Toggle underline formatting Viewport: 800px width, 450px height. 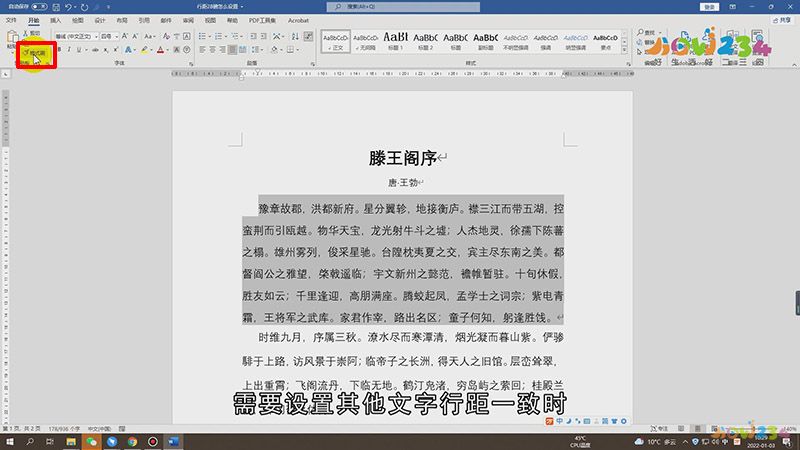pos(79,49)
